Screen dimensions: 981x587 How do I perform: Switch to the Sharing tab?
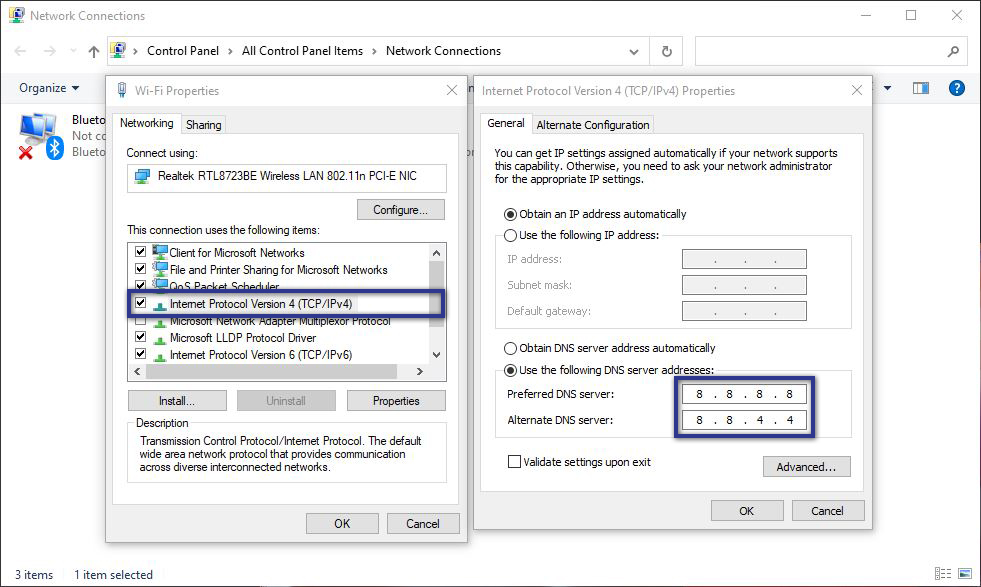pyautogui.click(x=203, y=124)
